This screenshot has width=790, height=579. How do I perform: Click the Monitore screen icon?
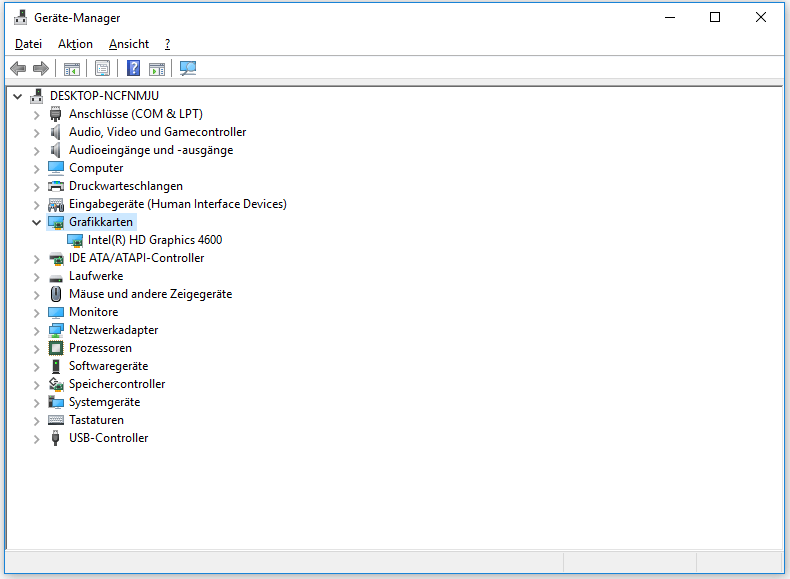click(56, 312)
